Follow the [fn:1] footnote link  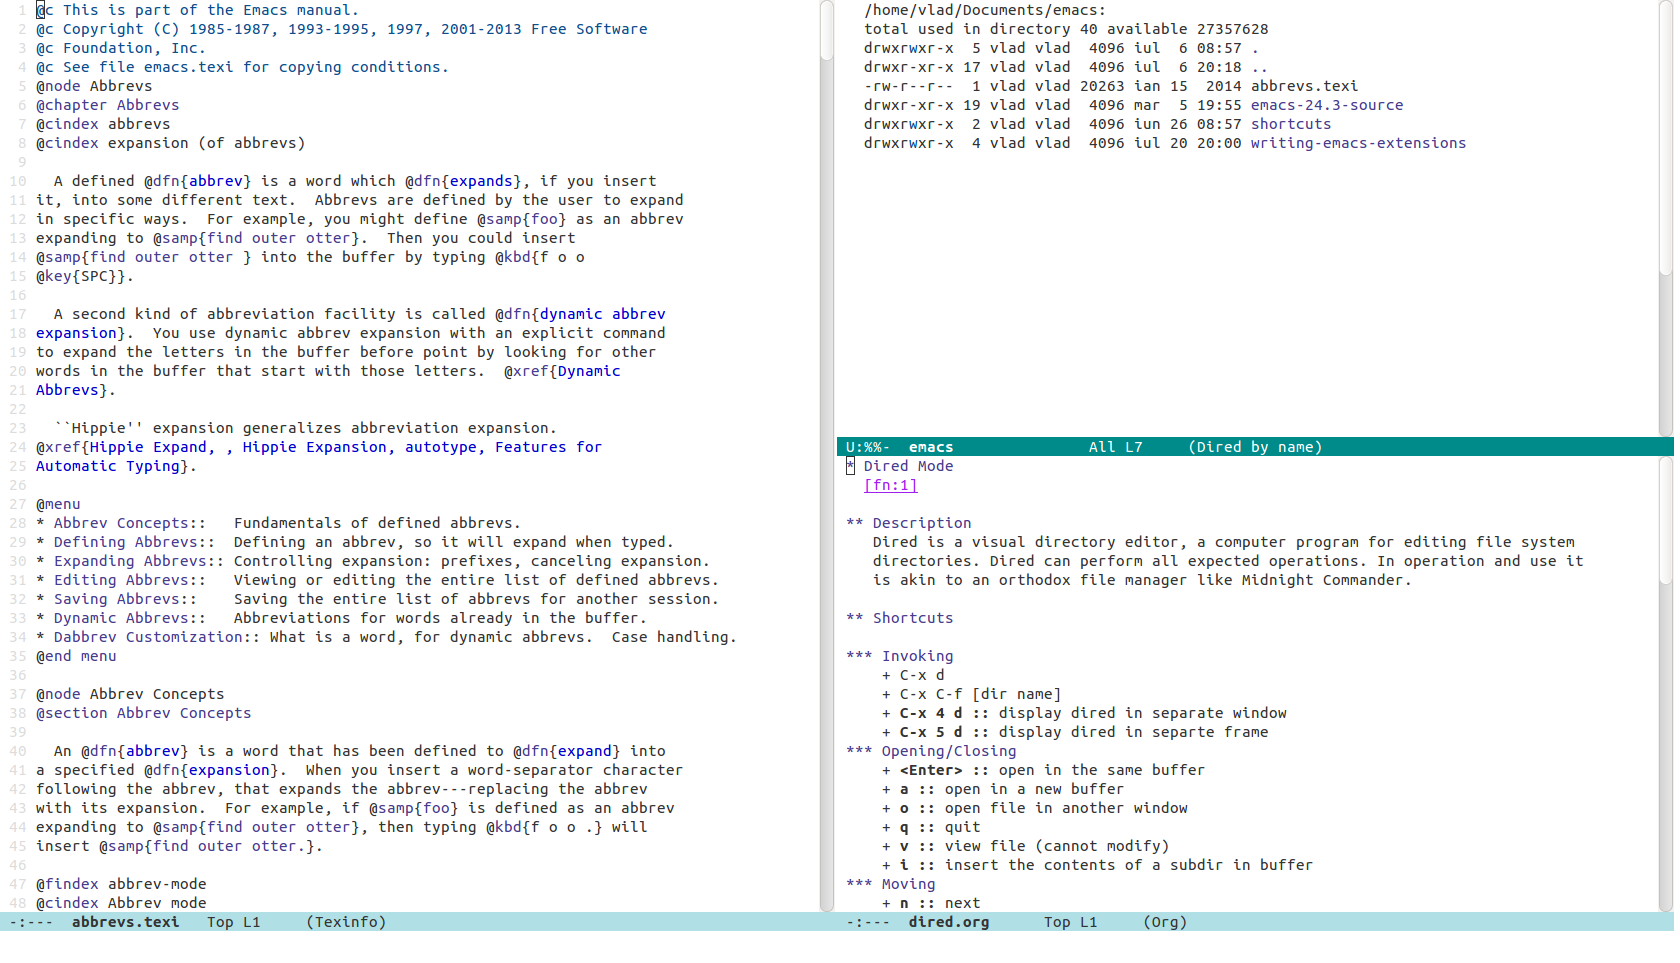pos(890,485)
